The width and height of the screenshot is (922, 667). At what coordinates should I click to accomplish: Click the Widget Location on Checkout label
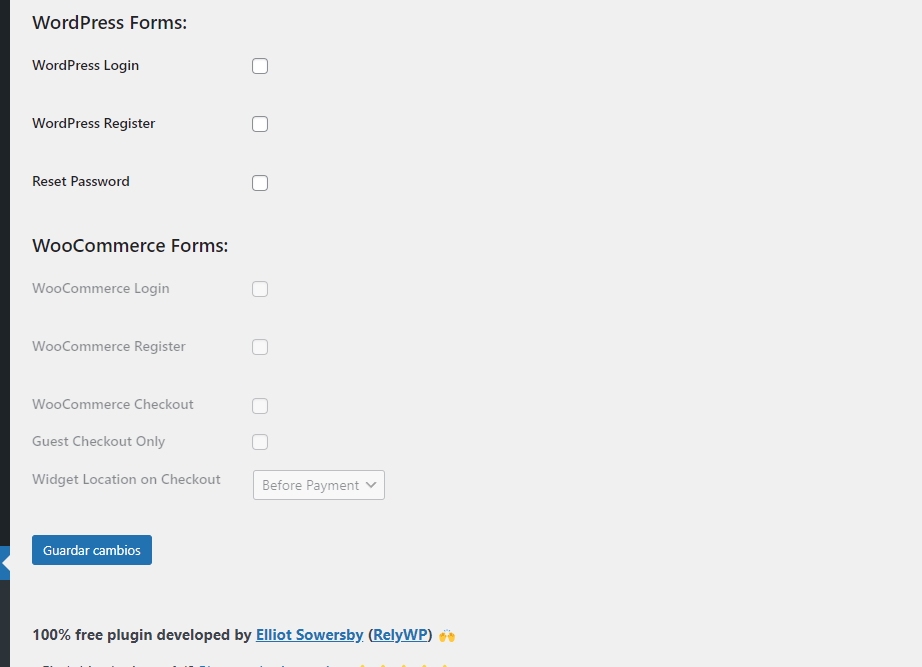point(126,479)
